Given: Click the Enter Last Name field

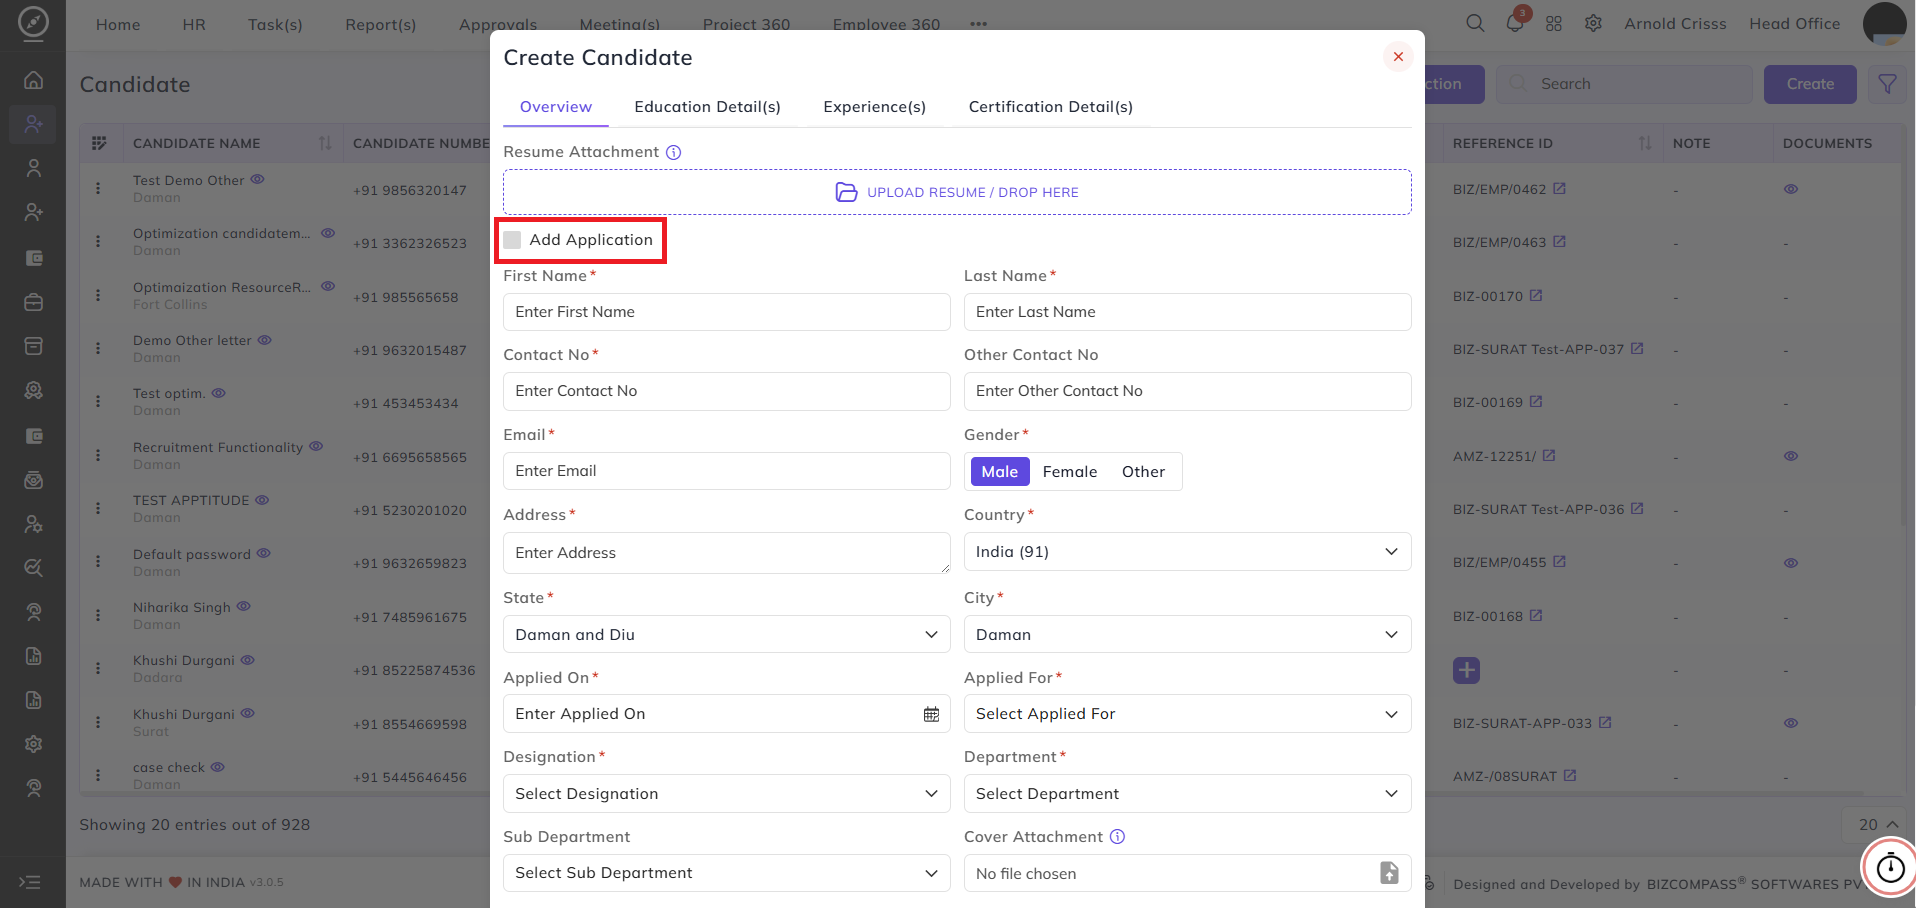Looking at the screenshot, I should (x=1187, y=312).
